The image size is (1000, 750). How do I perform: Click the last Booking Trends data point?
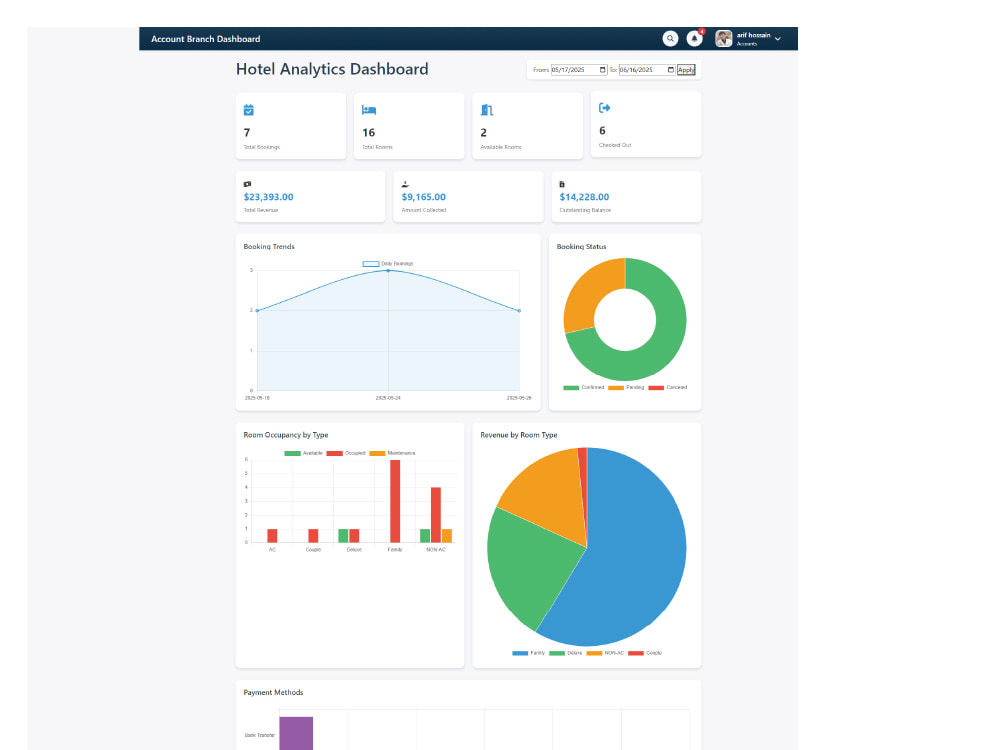[x=519, y=311]
